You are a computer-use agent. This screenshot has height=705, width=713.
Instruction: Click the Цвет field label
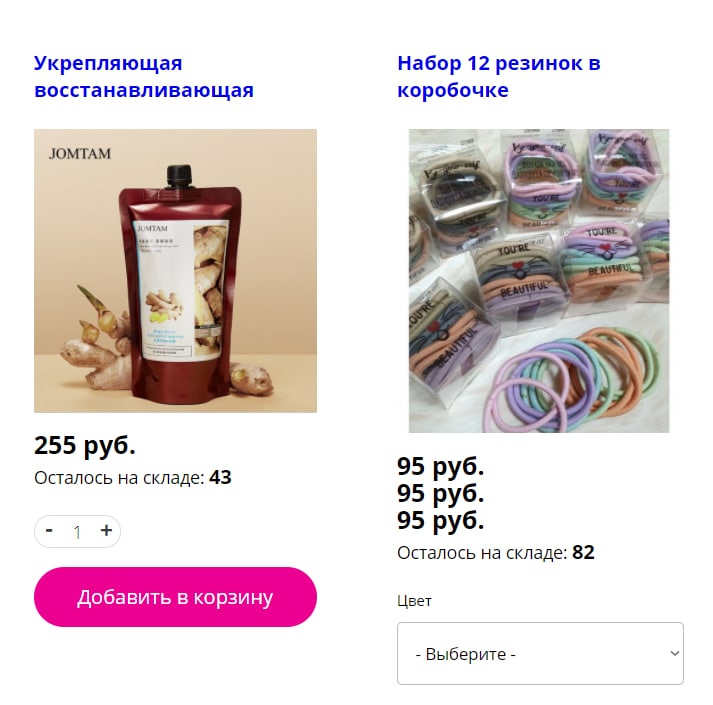click(x=414, y=601)
